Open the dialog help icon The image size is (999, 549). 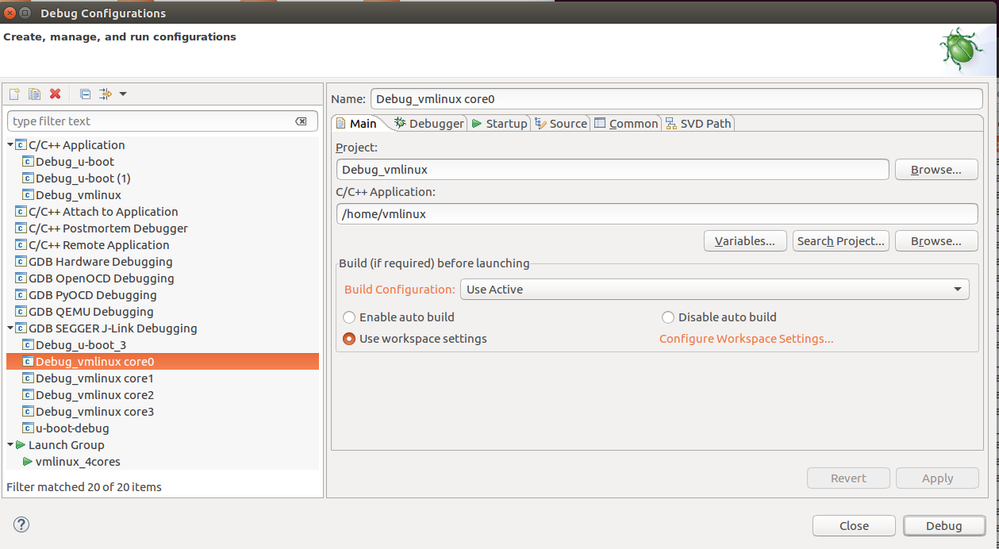click(21, 525)
